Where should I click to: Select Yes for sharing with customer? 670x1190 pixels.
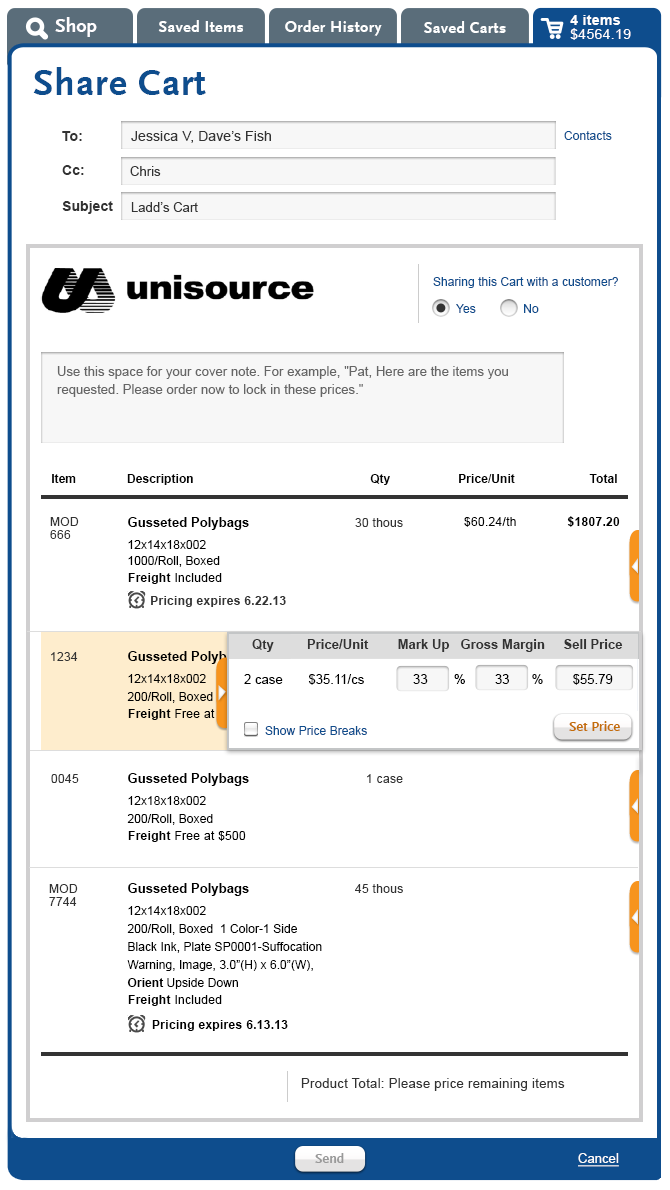pos(441,308)
